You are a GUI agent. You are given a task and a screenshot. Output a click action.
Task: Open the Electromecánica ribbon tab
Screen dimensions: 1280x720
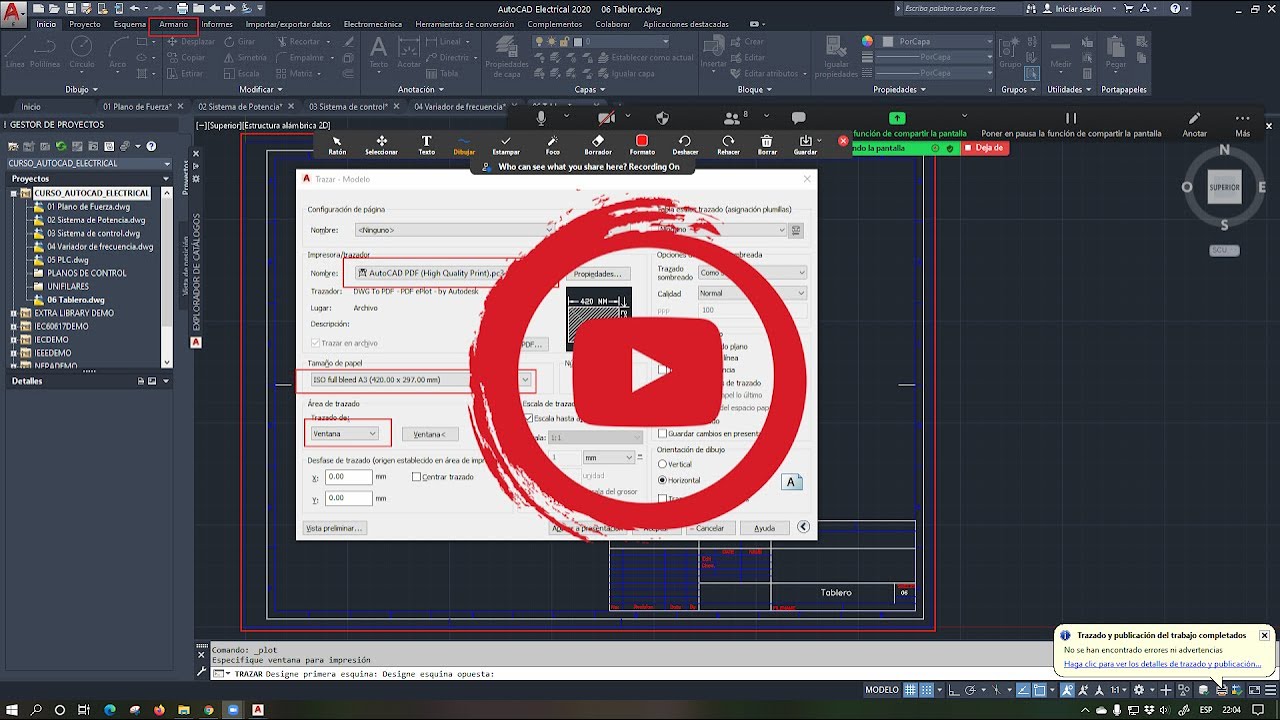[372, 24]
